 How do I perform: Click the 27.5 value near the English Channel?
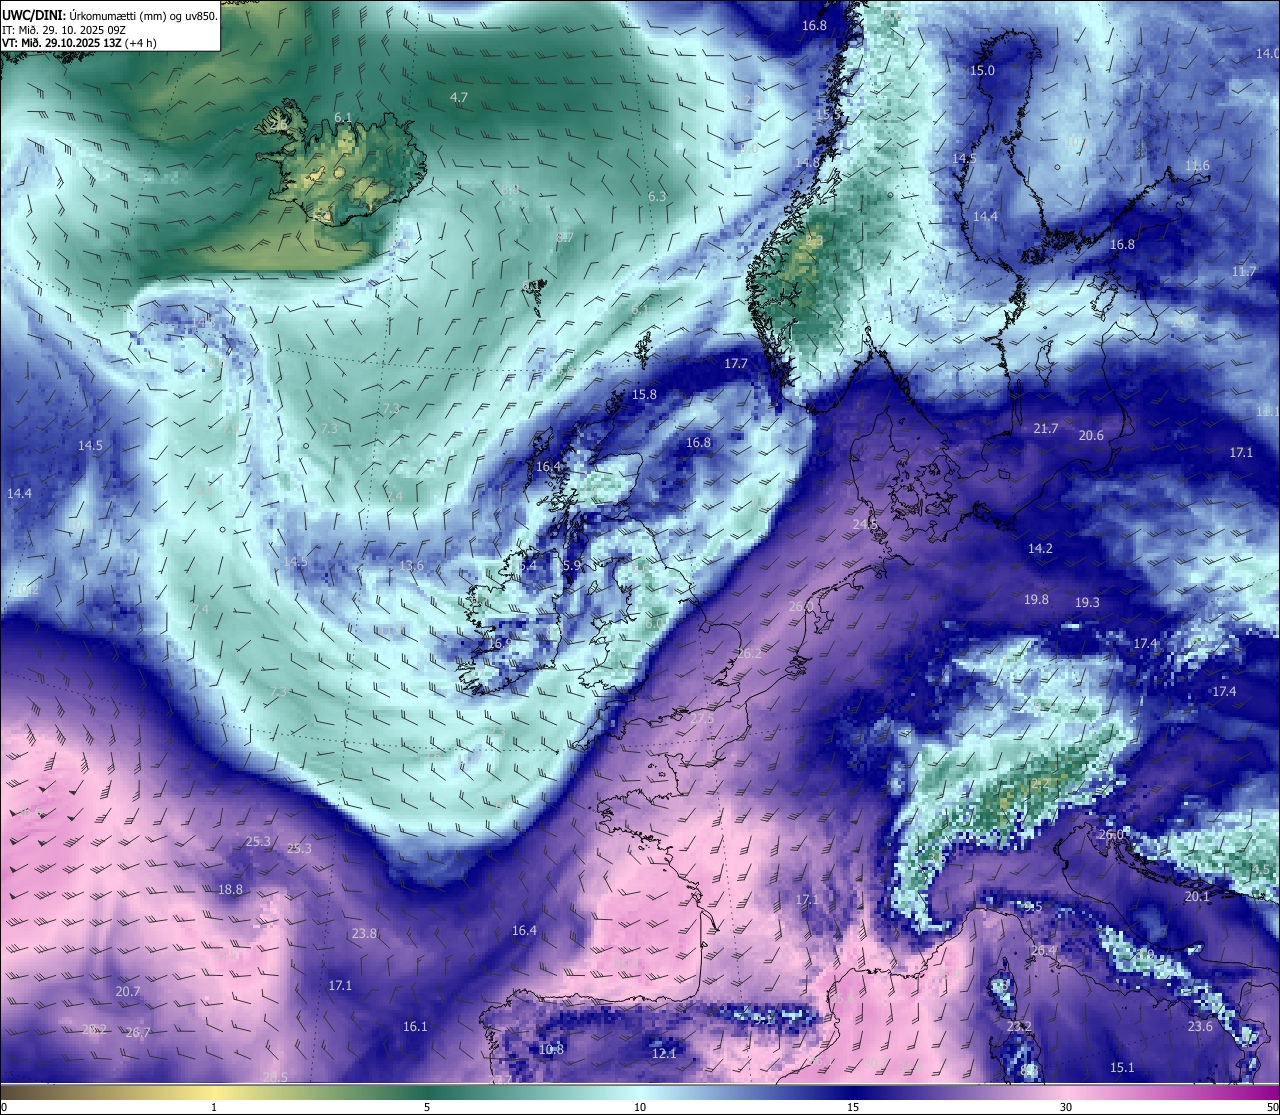click(x=702, y=719)
